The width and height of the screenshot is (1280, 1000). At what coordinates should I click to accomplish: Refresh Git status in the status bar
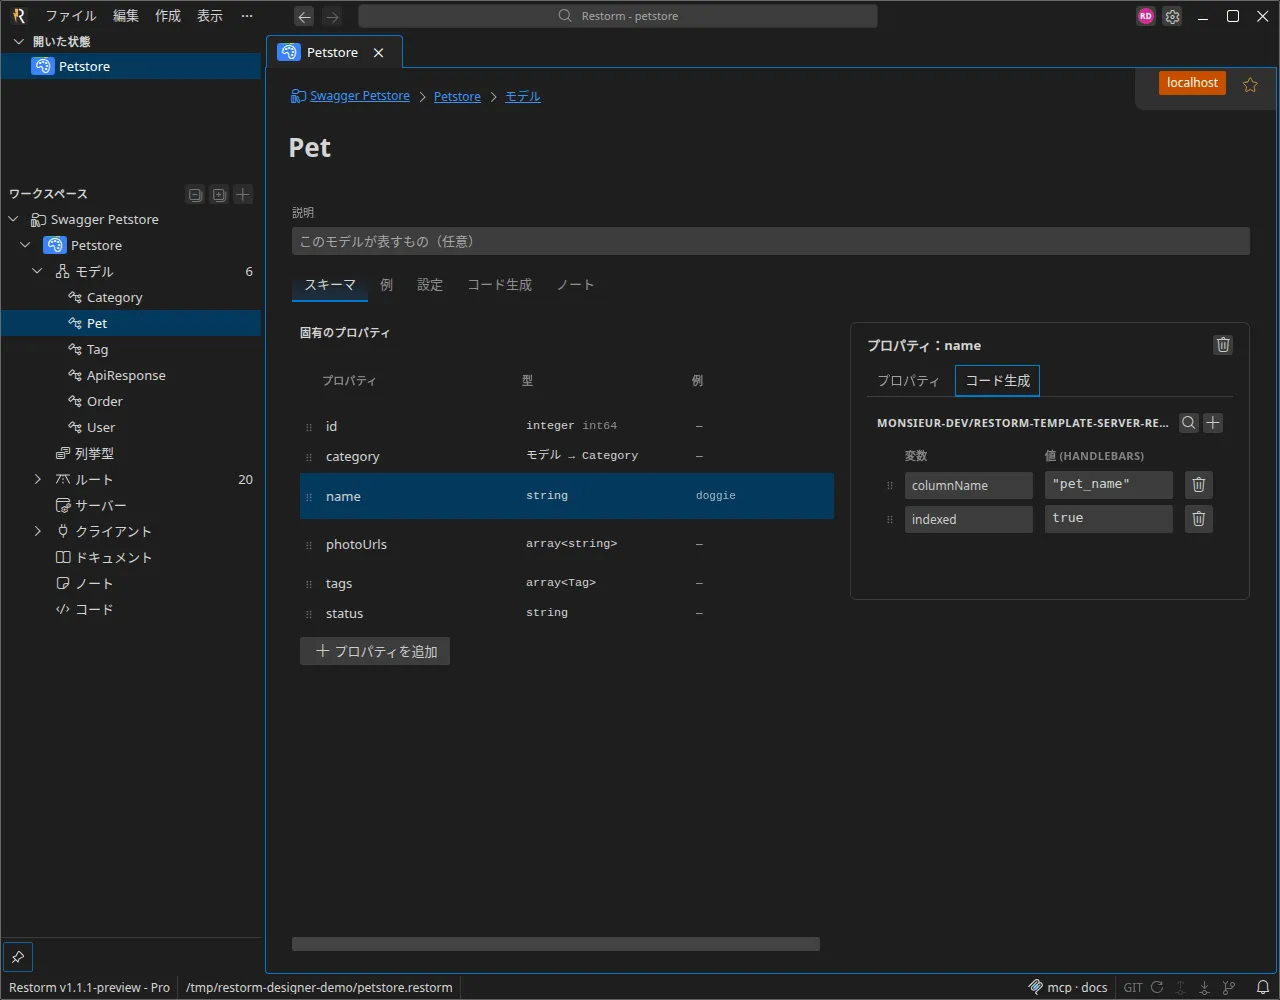[1157, 987]
